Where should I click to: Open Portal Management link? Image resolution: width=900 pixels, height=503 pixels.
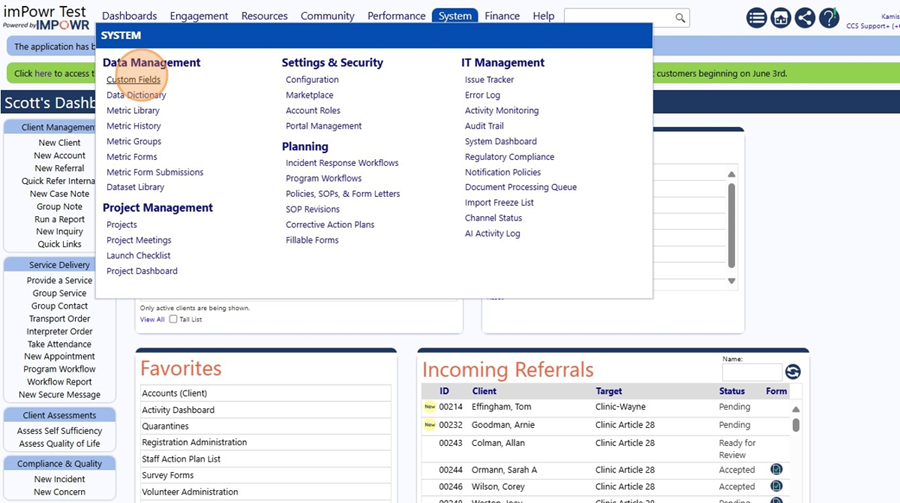[x=324, y=126]
